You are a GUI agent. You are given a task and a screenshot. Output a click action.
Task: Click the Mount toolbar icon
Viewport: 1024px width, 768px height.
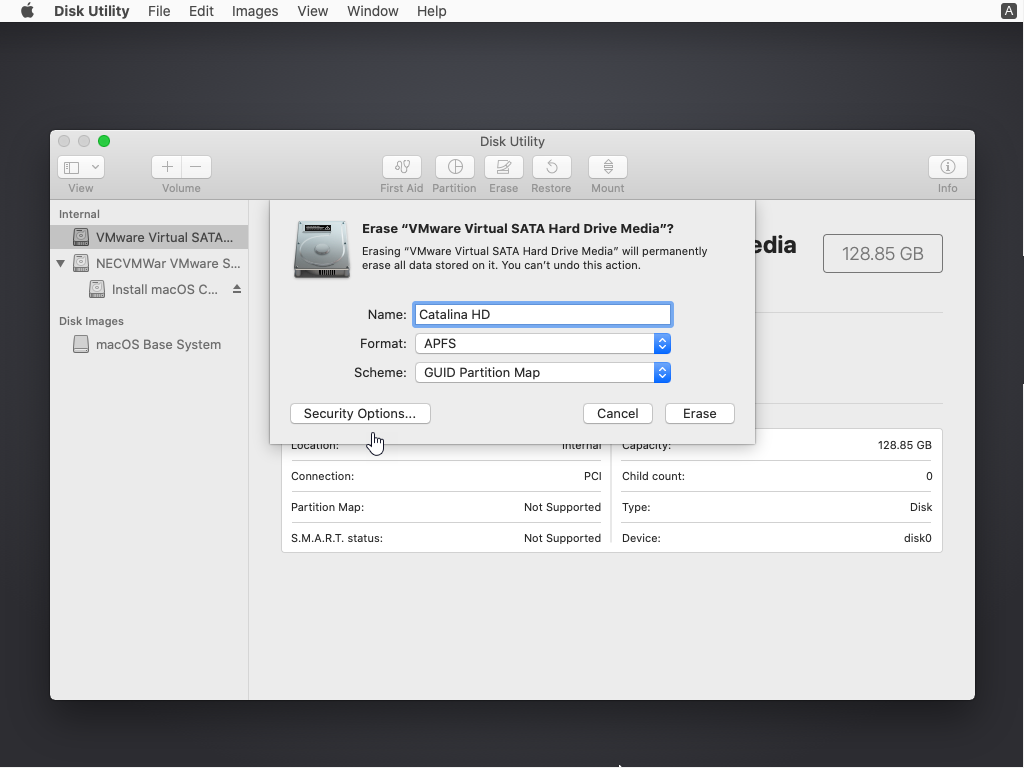(607, 167)
